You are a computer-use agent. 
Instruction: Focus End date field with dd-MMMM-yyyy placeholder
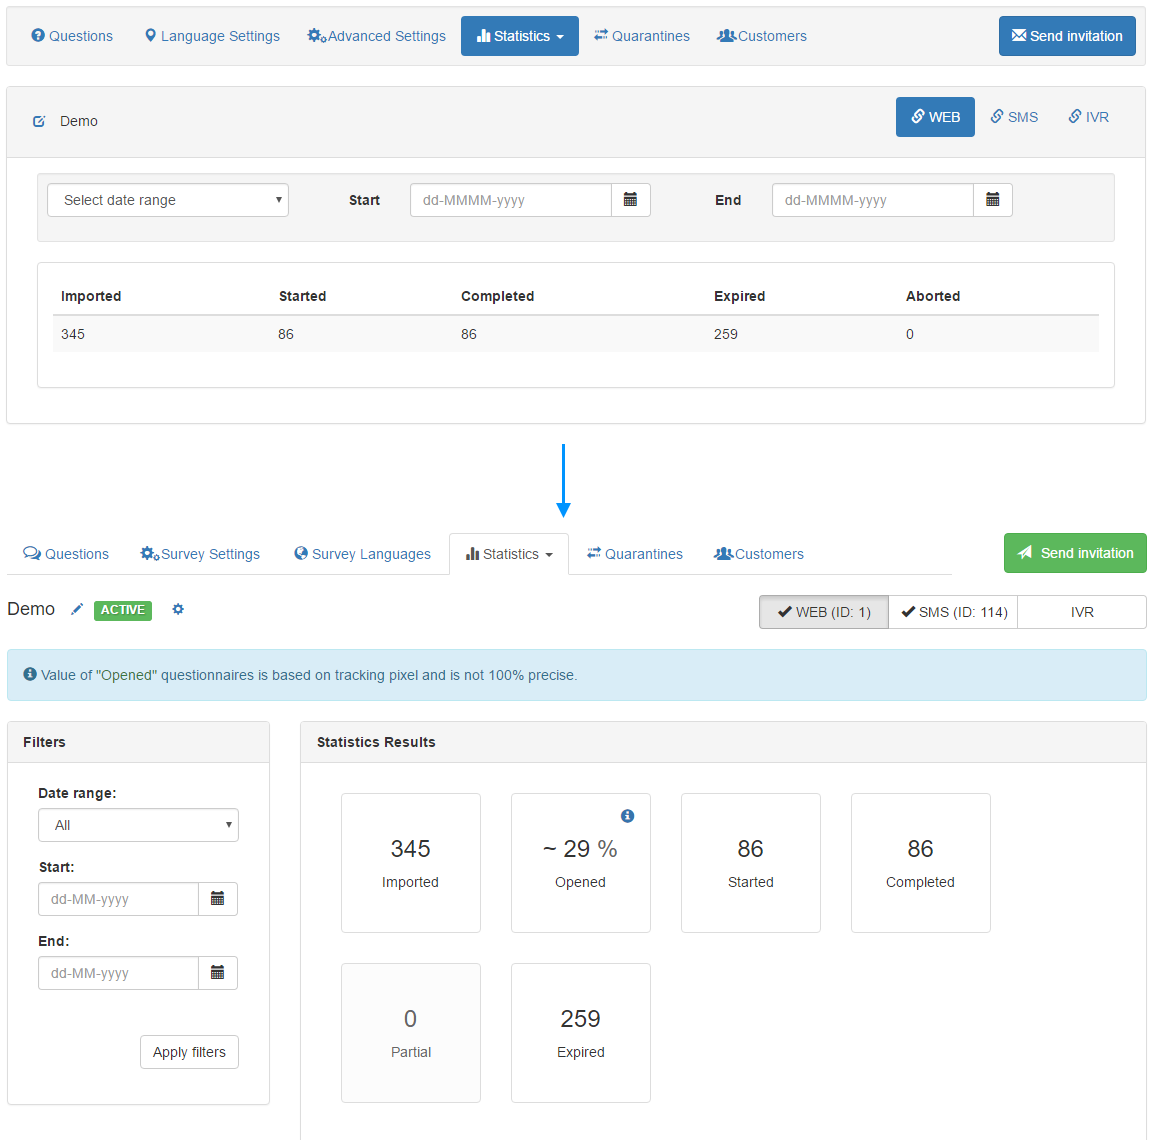click(873, 200)
